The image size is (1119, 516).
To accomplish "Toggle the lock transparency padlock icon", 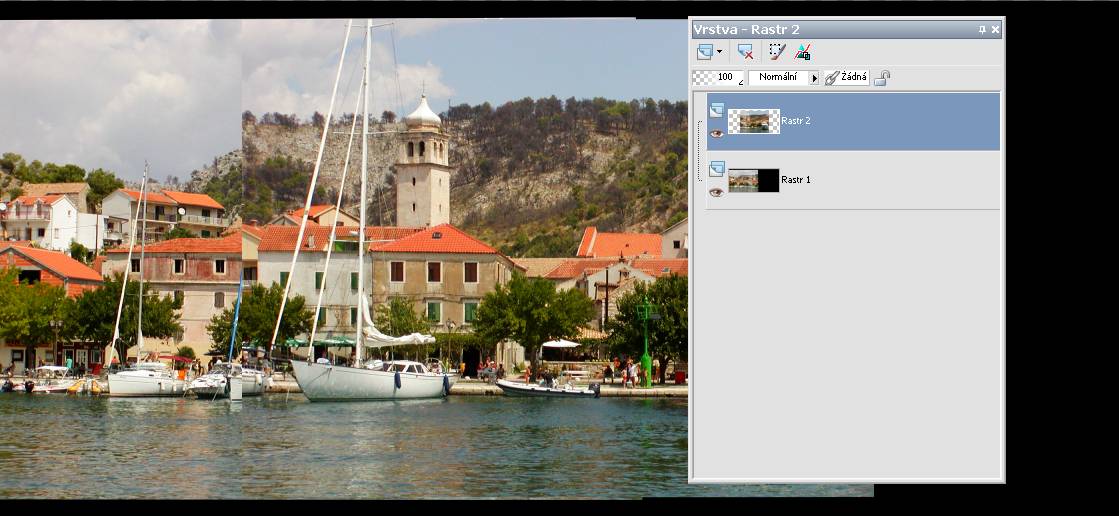I will (882, 77).
